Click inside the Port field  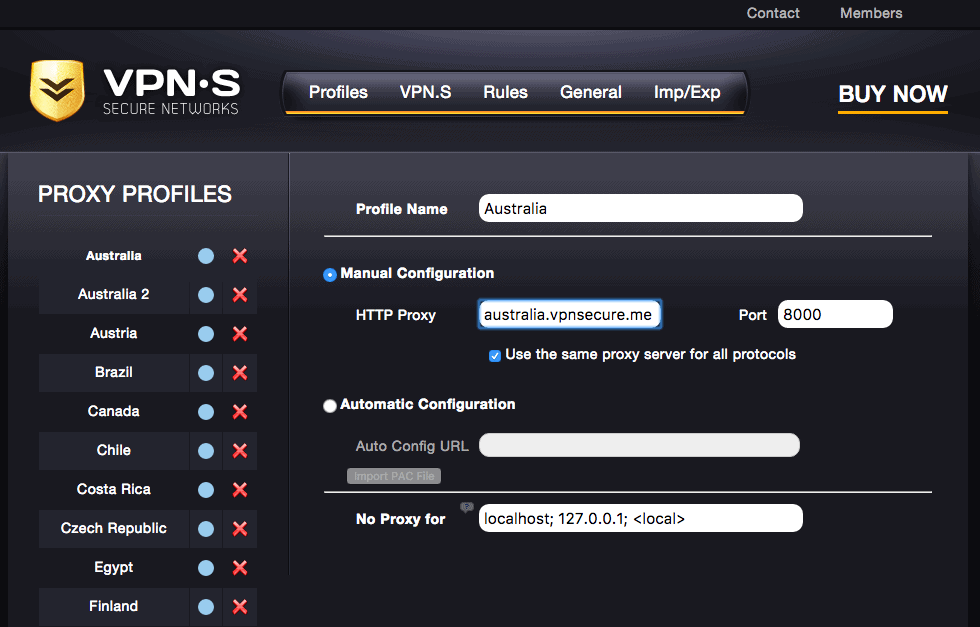[x=835, y=313]
